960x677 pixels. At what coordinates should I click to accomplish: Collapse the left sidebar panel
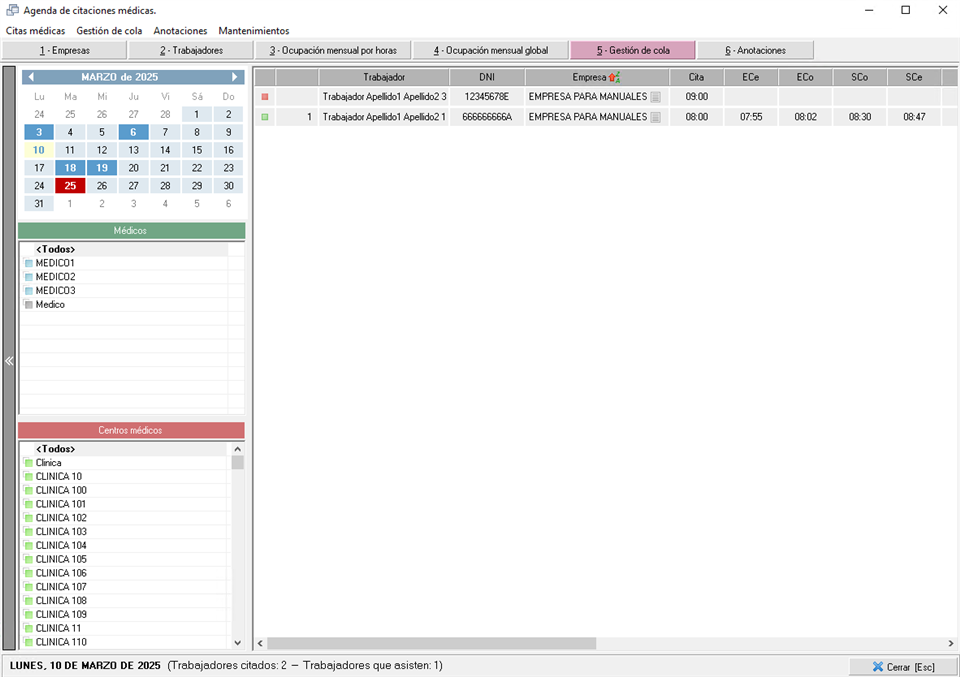click(x=9, y=361)
